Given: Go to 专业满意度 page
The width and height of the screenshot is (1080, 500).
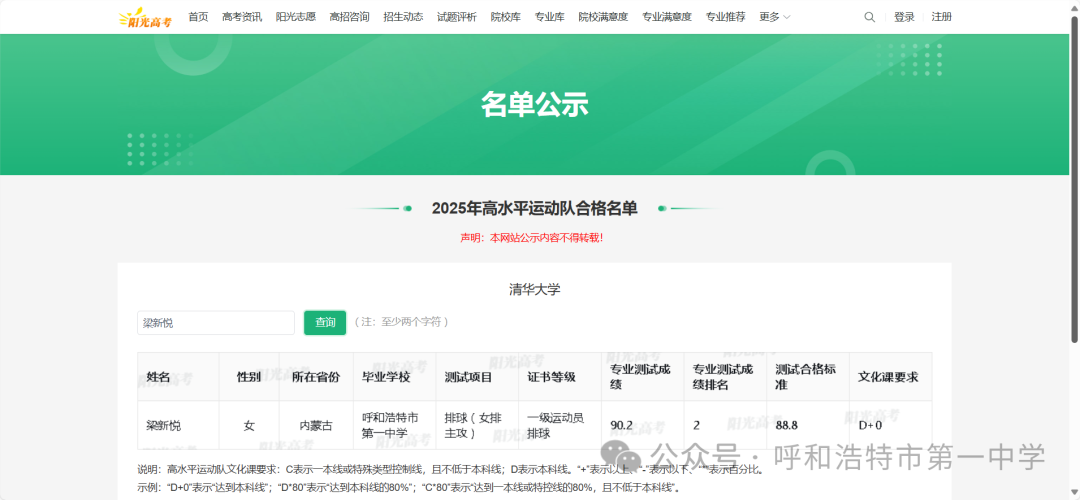Looking at the screenshot, I should click(x=667, y=17).
